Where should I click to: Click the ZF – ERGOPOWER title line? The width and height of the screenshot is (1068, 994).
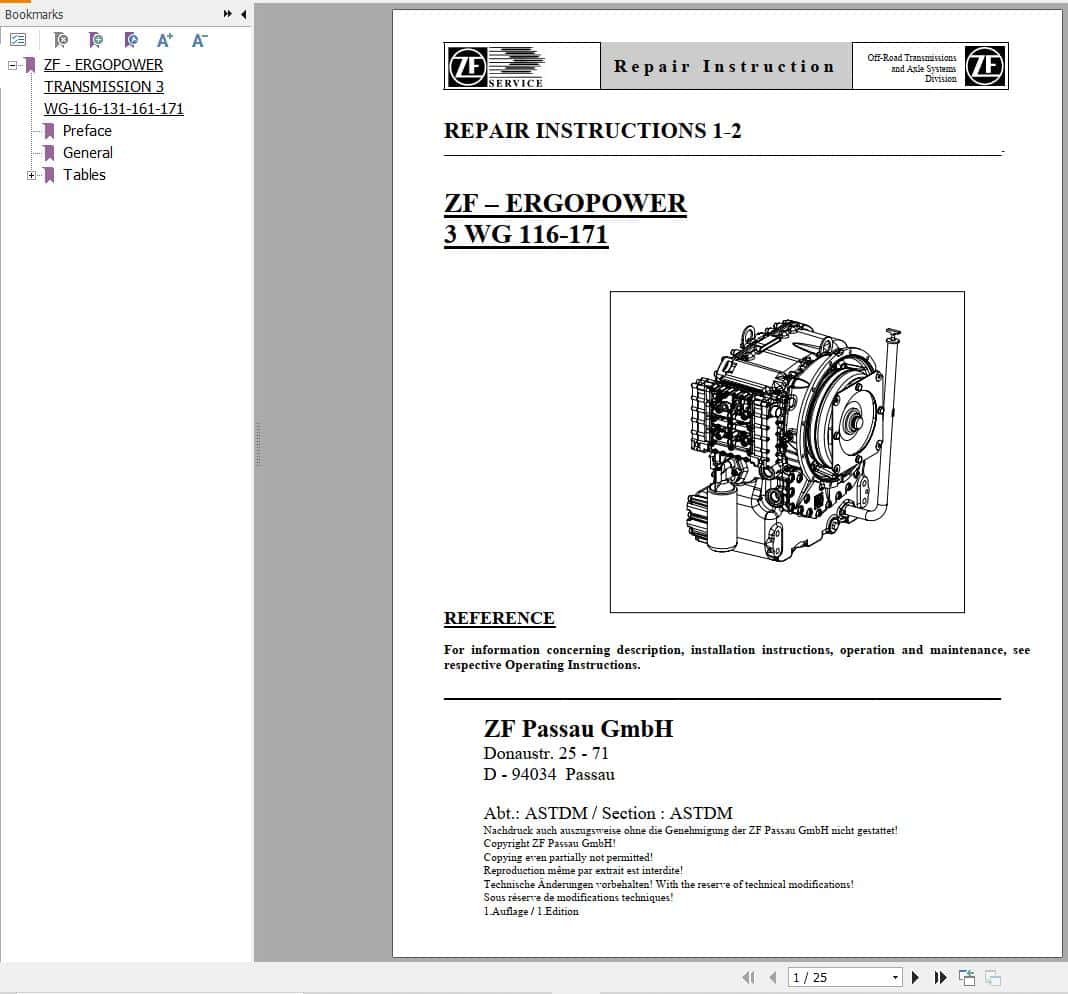tap(565, 203)
